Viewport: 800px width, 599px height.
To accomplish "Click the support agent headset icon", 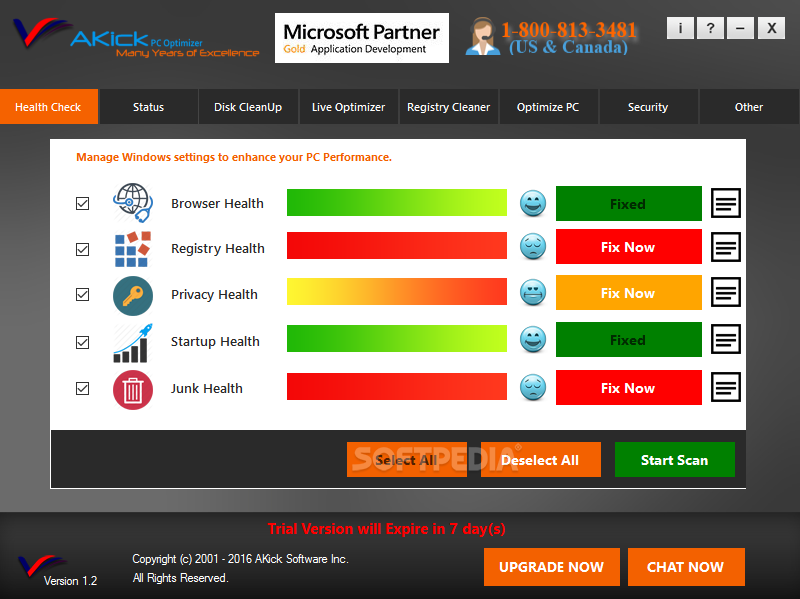I will click(x=483, y=36).
